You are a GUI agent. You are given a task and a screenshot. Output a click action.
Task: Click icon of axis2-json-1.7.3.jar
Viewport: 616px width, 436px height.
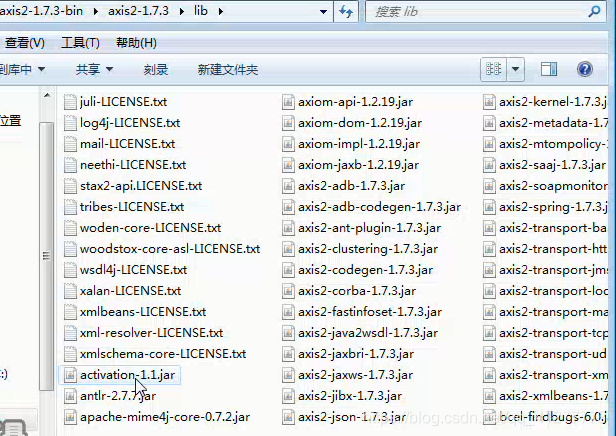tap(288, 417)
